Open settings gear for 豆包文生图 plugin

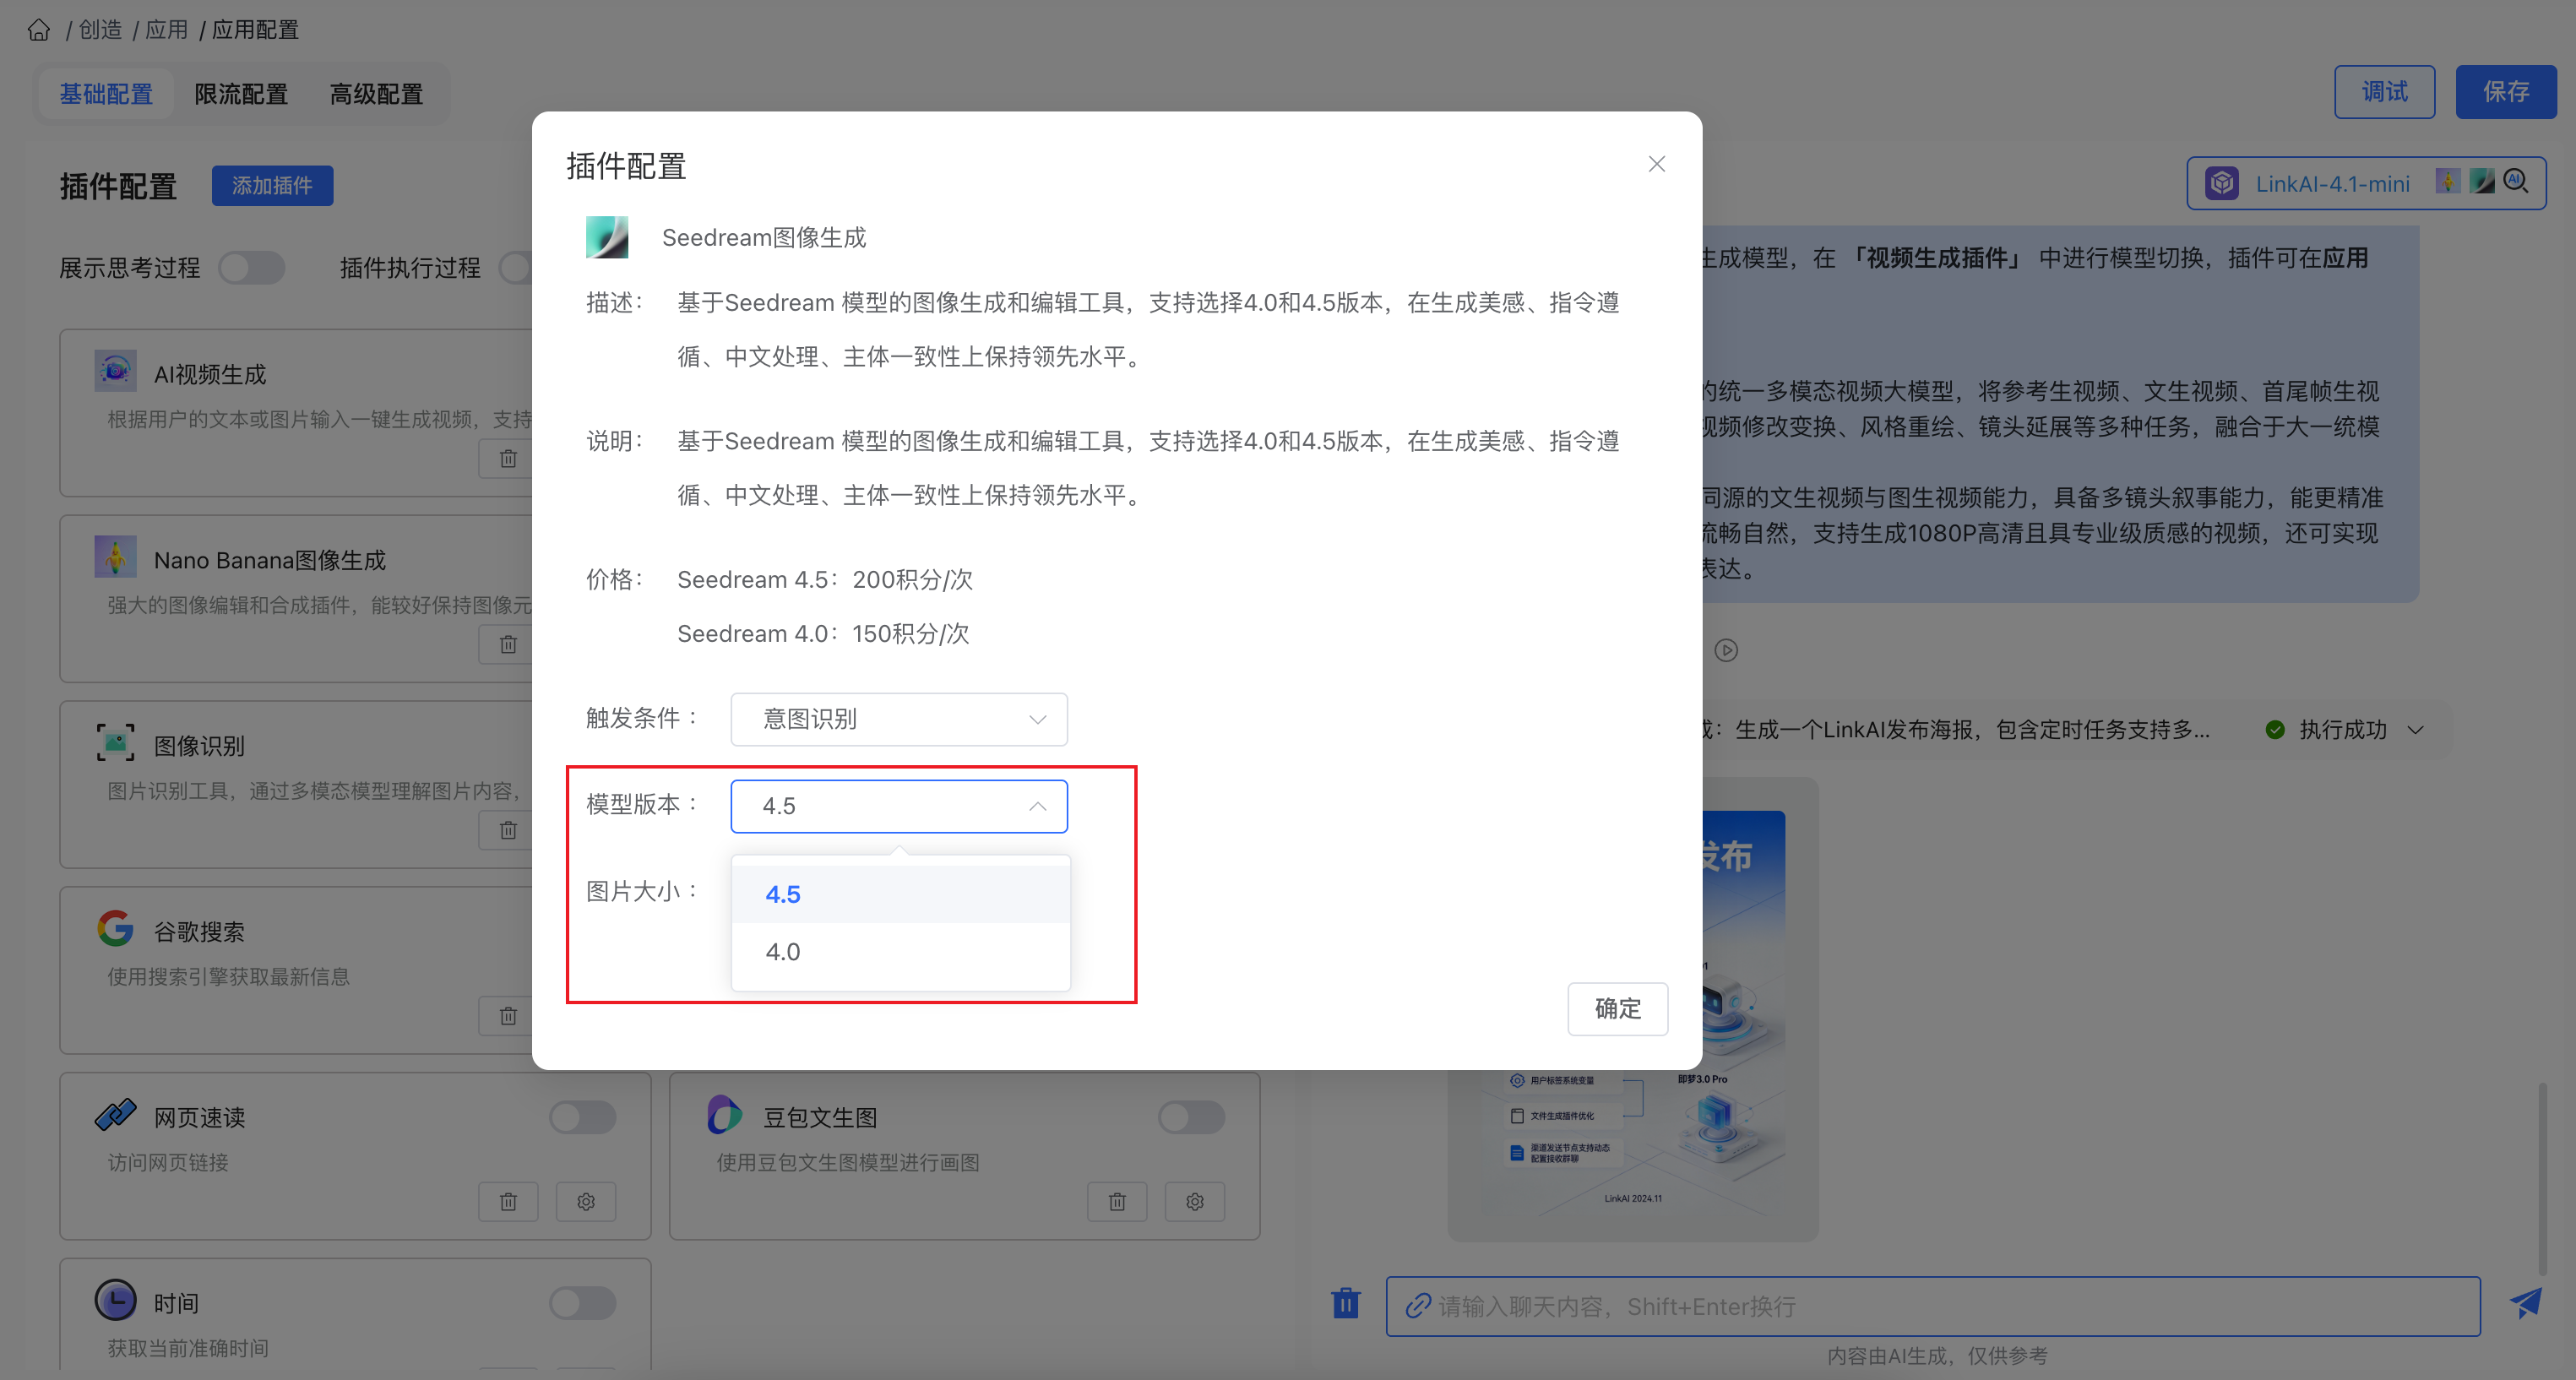tap(1195, 1201)
